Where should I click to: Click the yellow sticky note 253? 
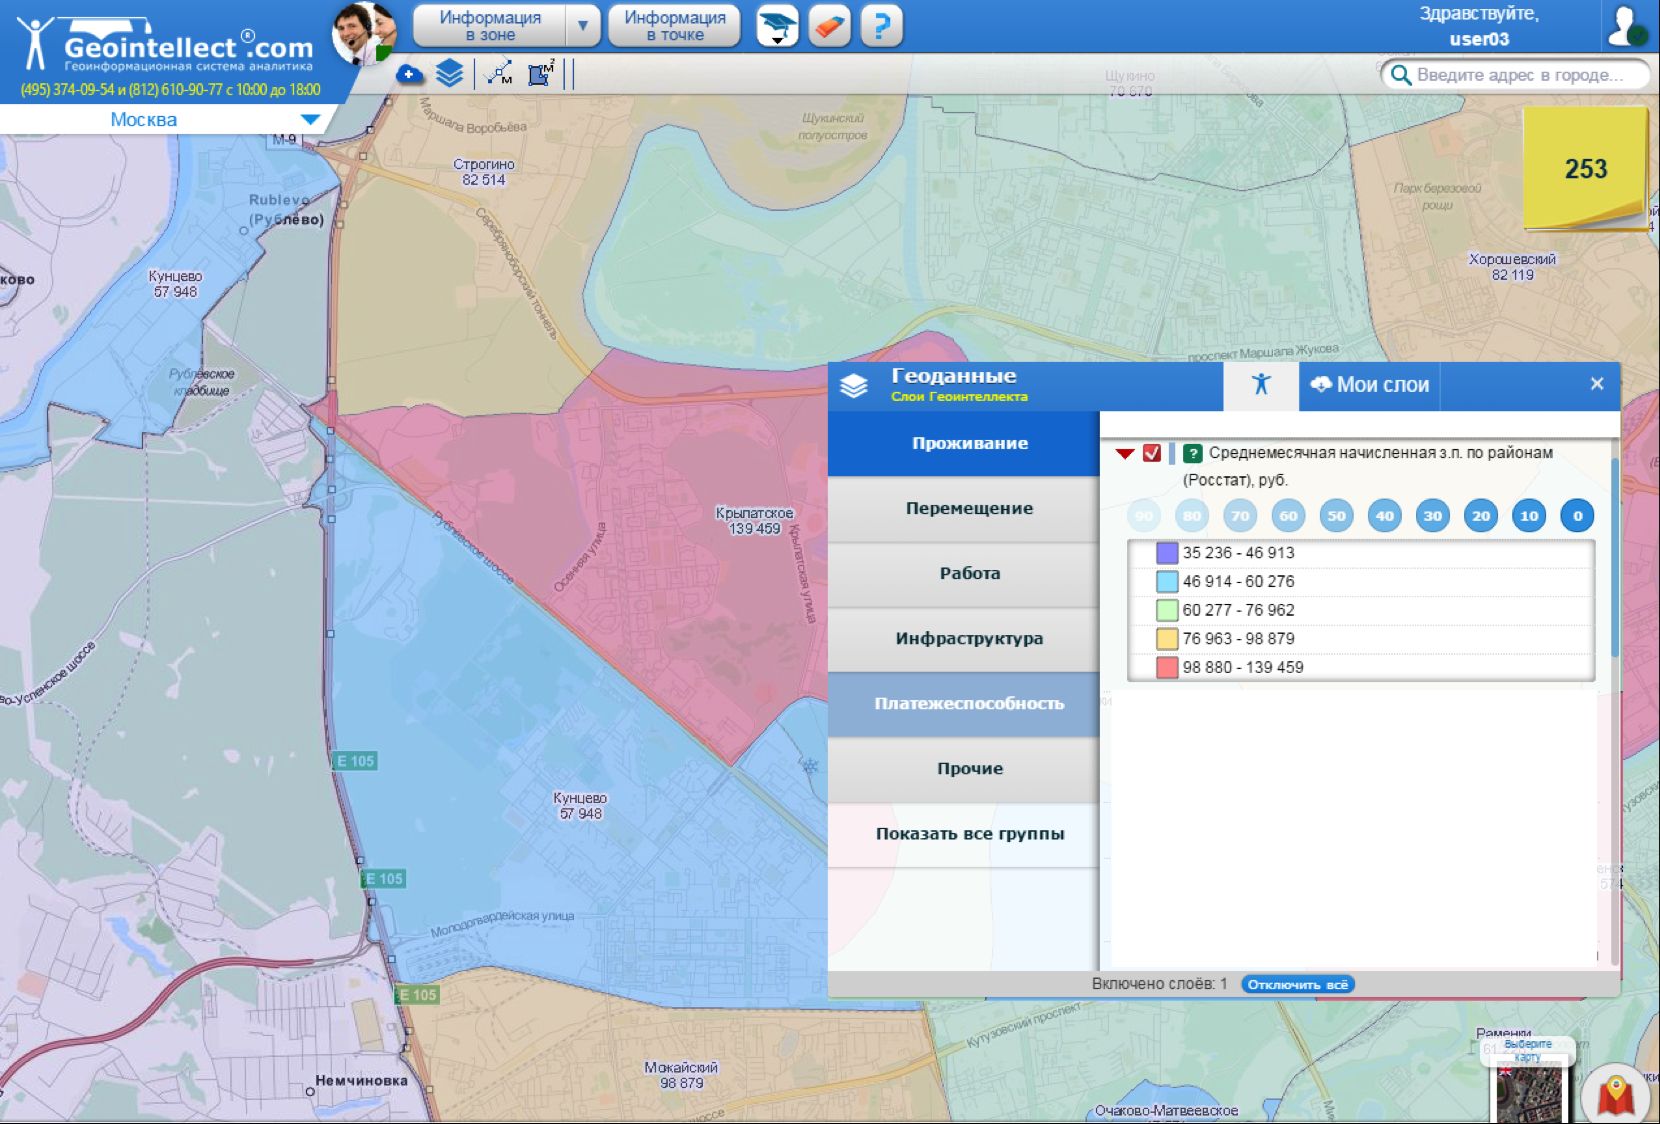[1585, 168]
